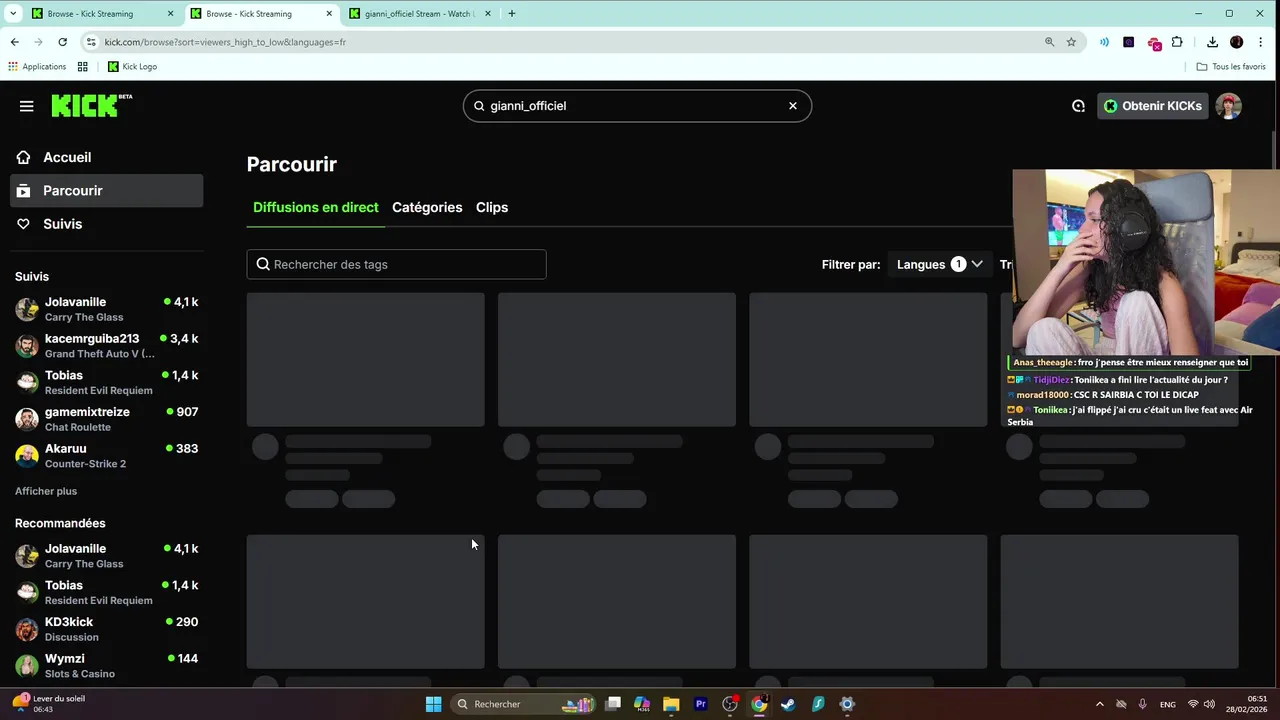Image resolution: width=1280 pixels, height=720 pixels.
Task: Click the search field with gianni_officiel
Action: tap(637, 106)
